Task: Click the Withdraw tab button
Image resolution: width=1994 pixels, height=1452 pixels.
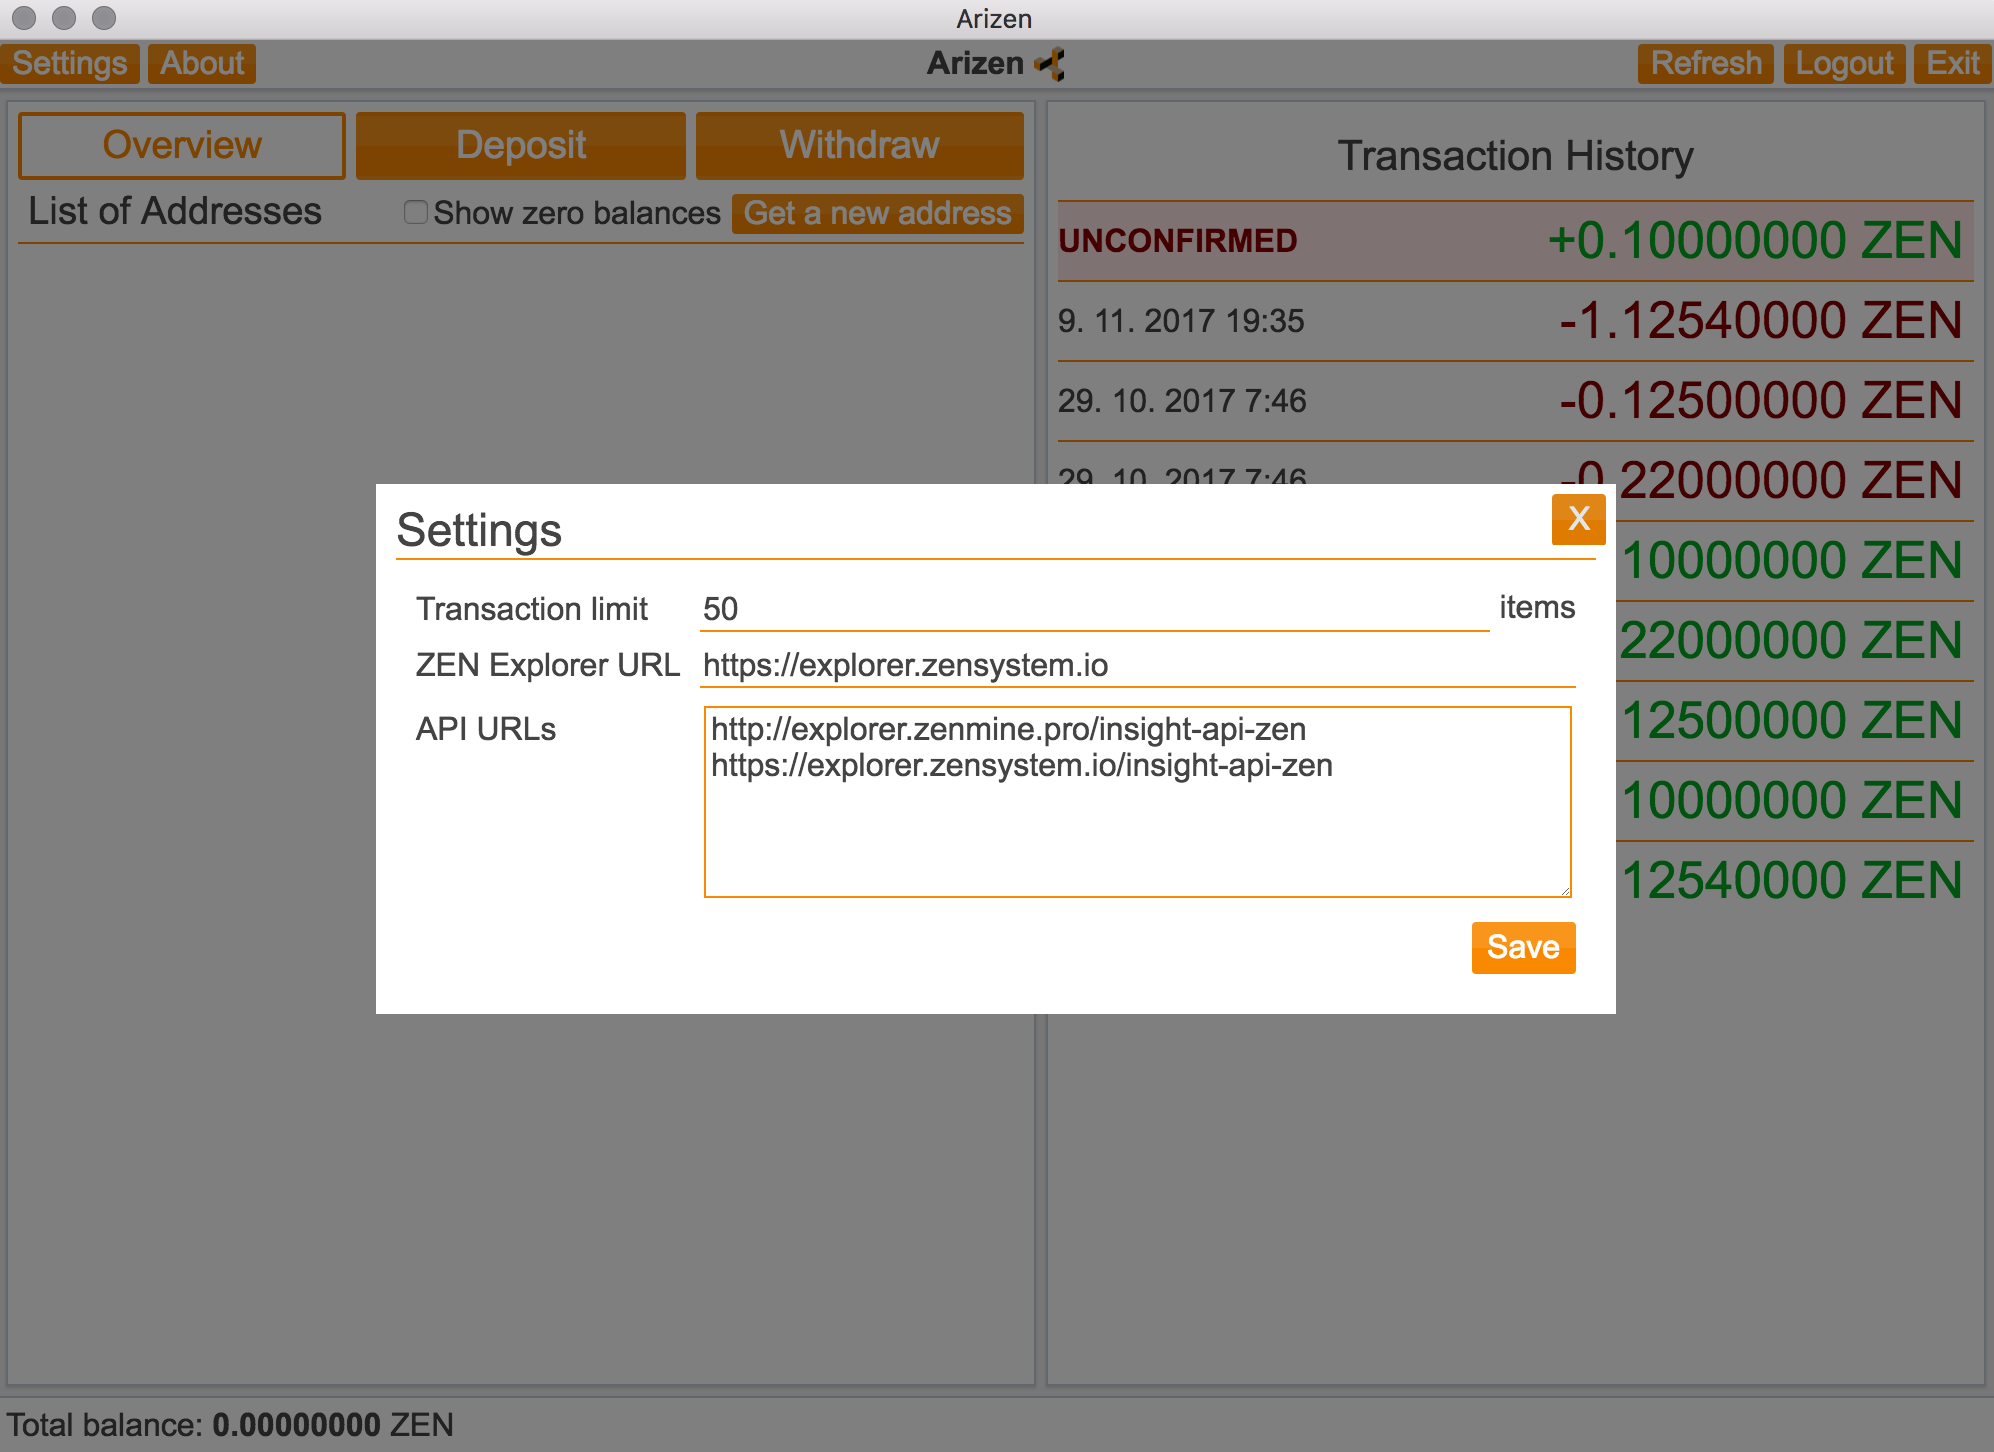Action: (x=858, y=146)
